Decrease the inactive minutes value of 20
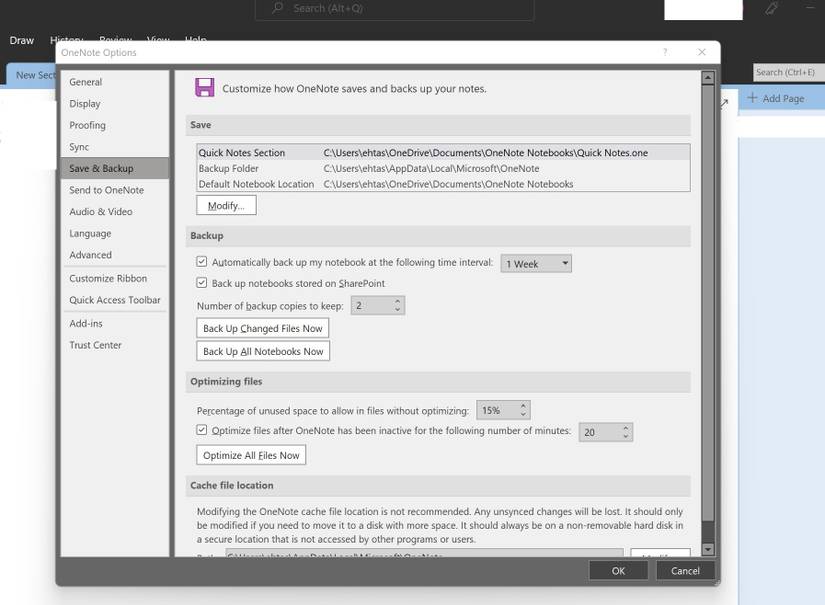 [x=626, y=434]
